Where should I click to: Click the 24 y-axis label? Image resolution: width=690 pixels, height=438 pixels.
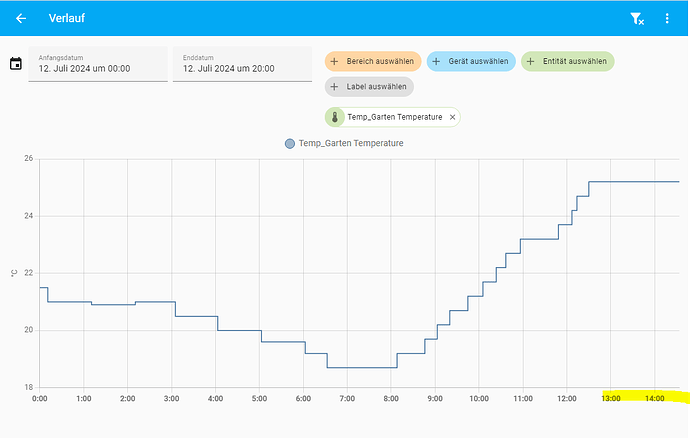[x=29, y=216]
